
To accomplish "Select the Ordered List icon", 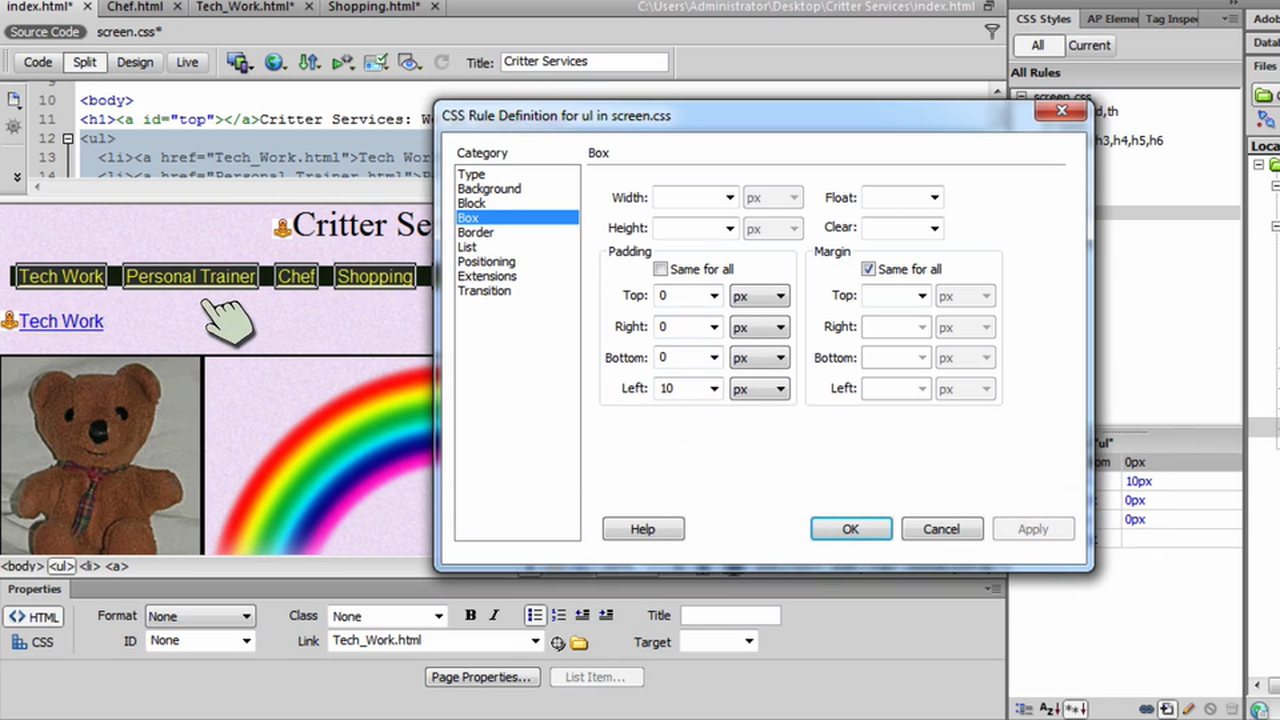I will (558, 614).
